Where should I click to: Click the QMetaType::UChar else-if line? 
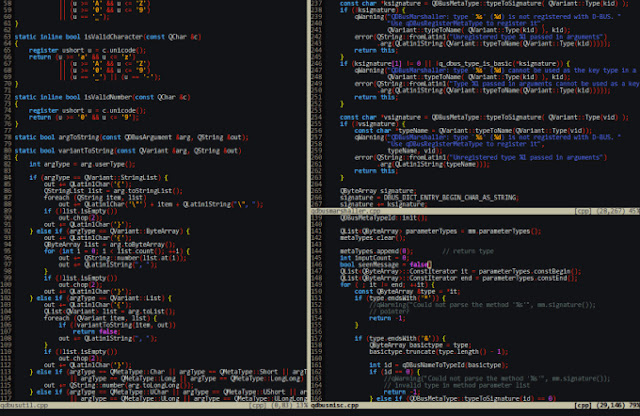click(x=168, y=392)
